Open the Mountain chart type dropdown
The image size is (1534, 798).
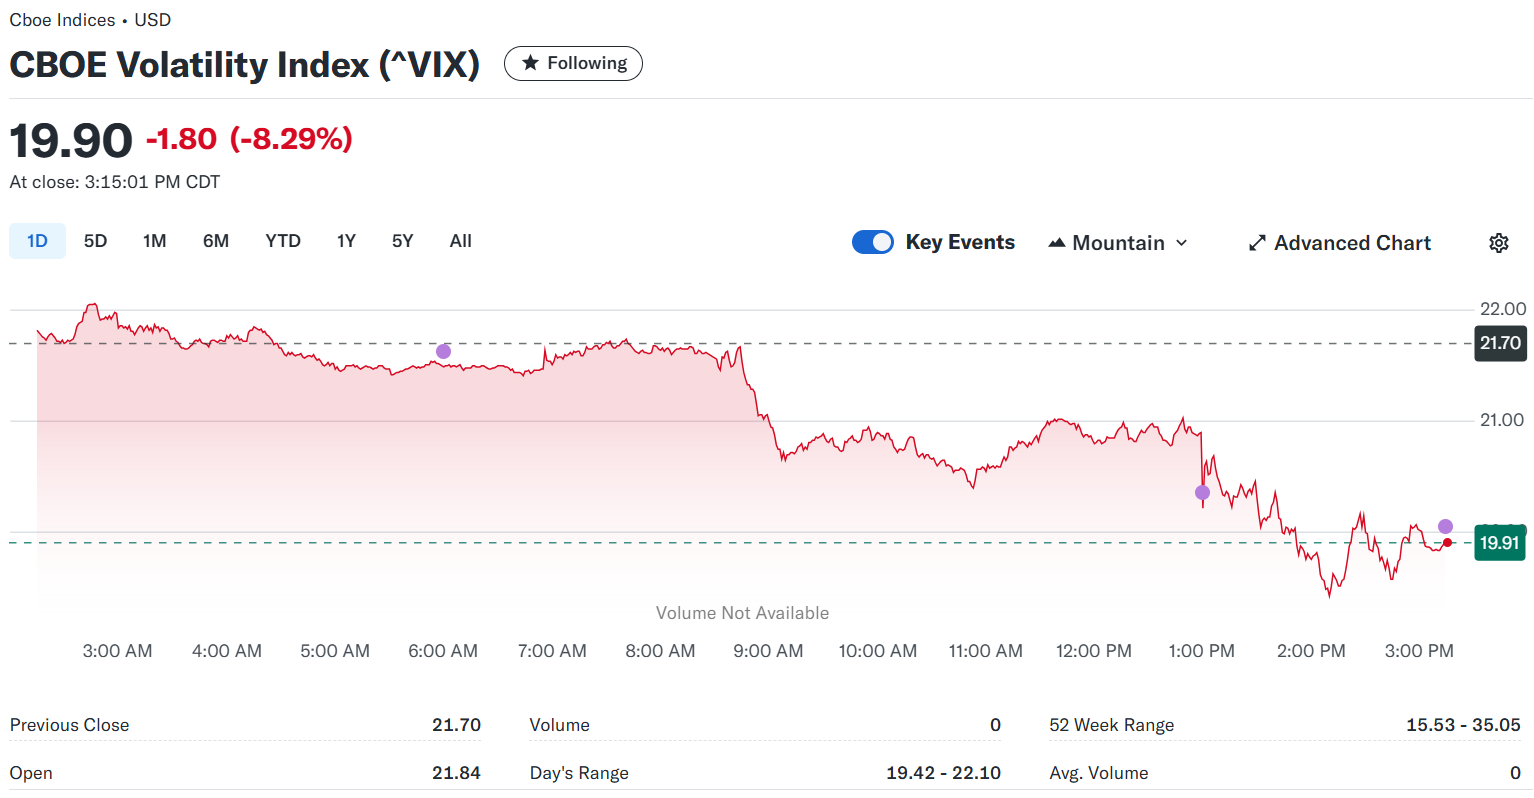1118,243
